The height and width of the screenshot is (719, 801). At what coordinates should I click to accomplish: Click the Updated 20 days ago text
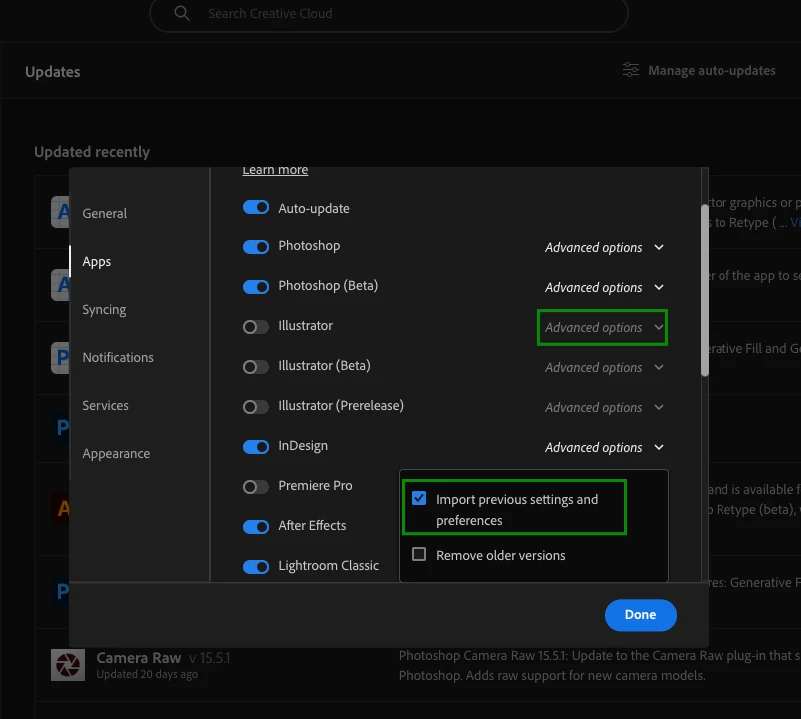coord(147,674)
